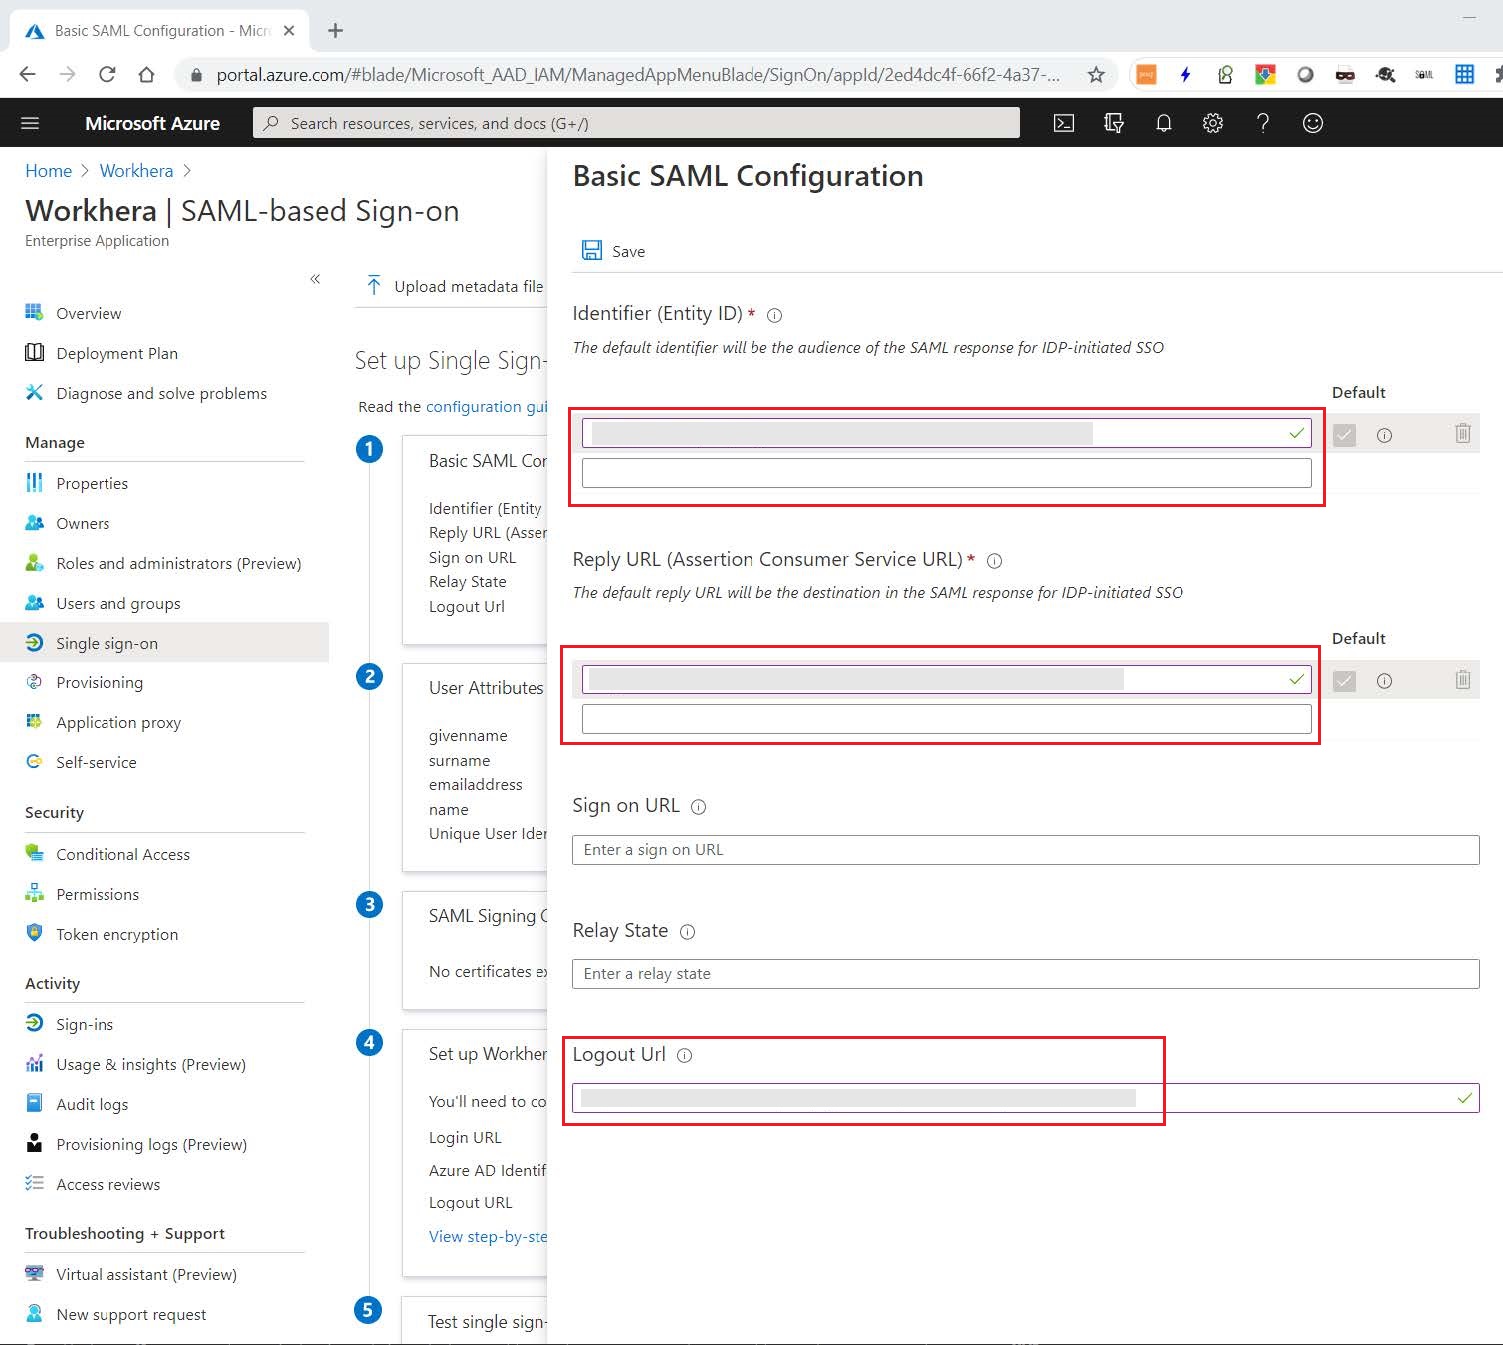Click the Home breadcrumb link
This screenshot has height=1345, width=1503.
(48, 171)
